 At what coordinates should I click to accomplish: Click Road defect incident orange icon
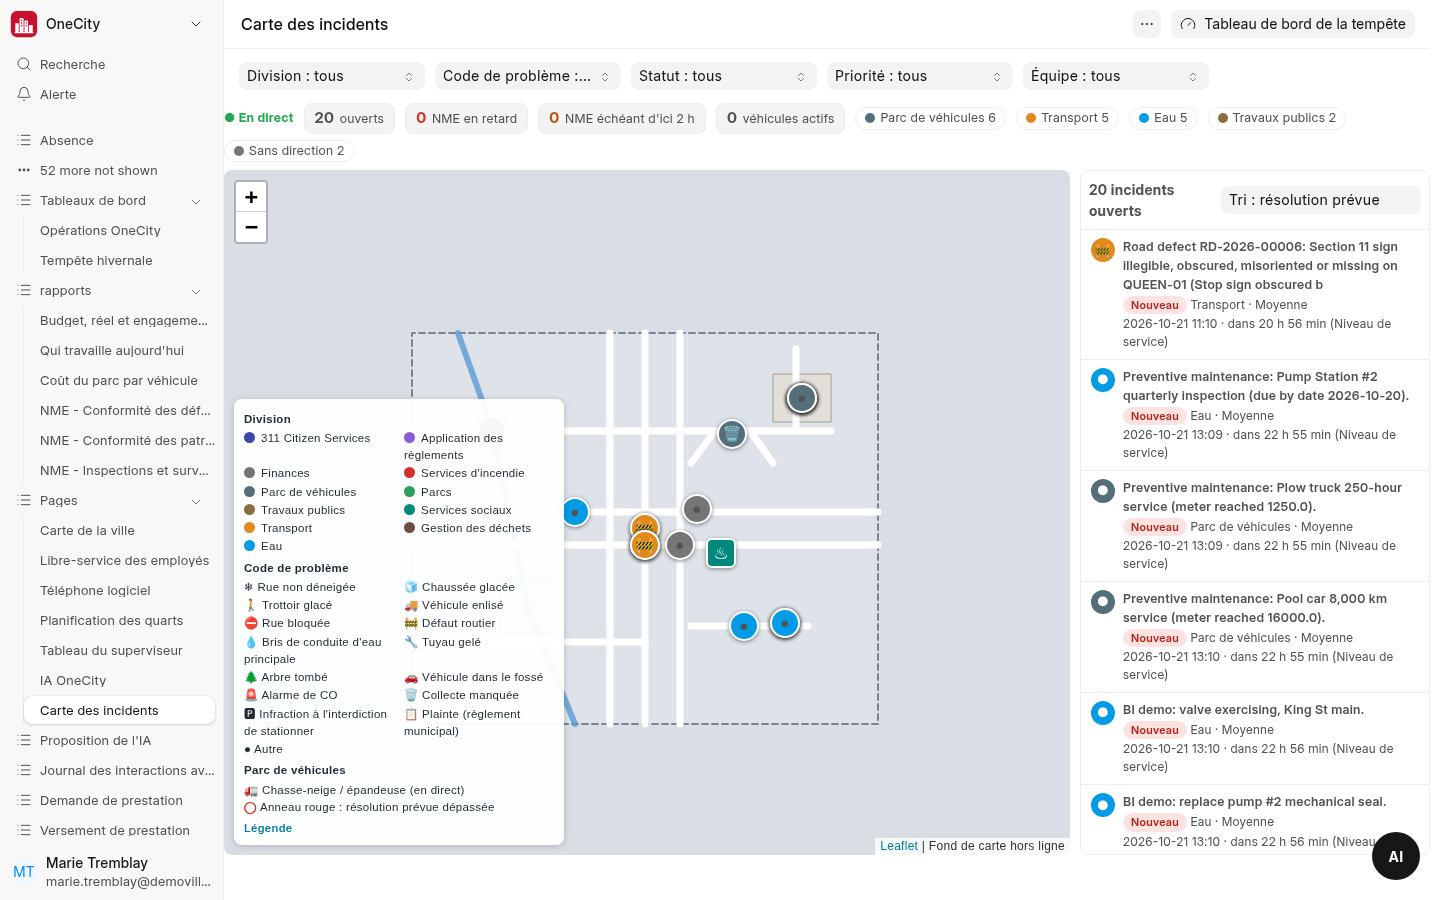tap(1103, 250)
